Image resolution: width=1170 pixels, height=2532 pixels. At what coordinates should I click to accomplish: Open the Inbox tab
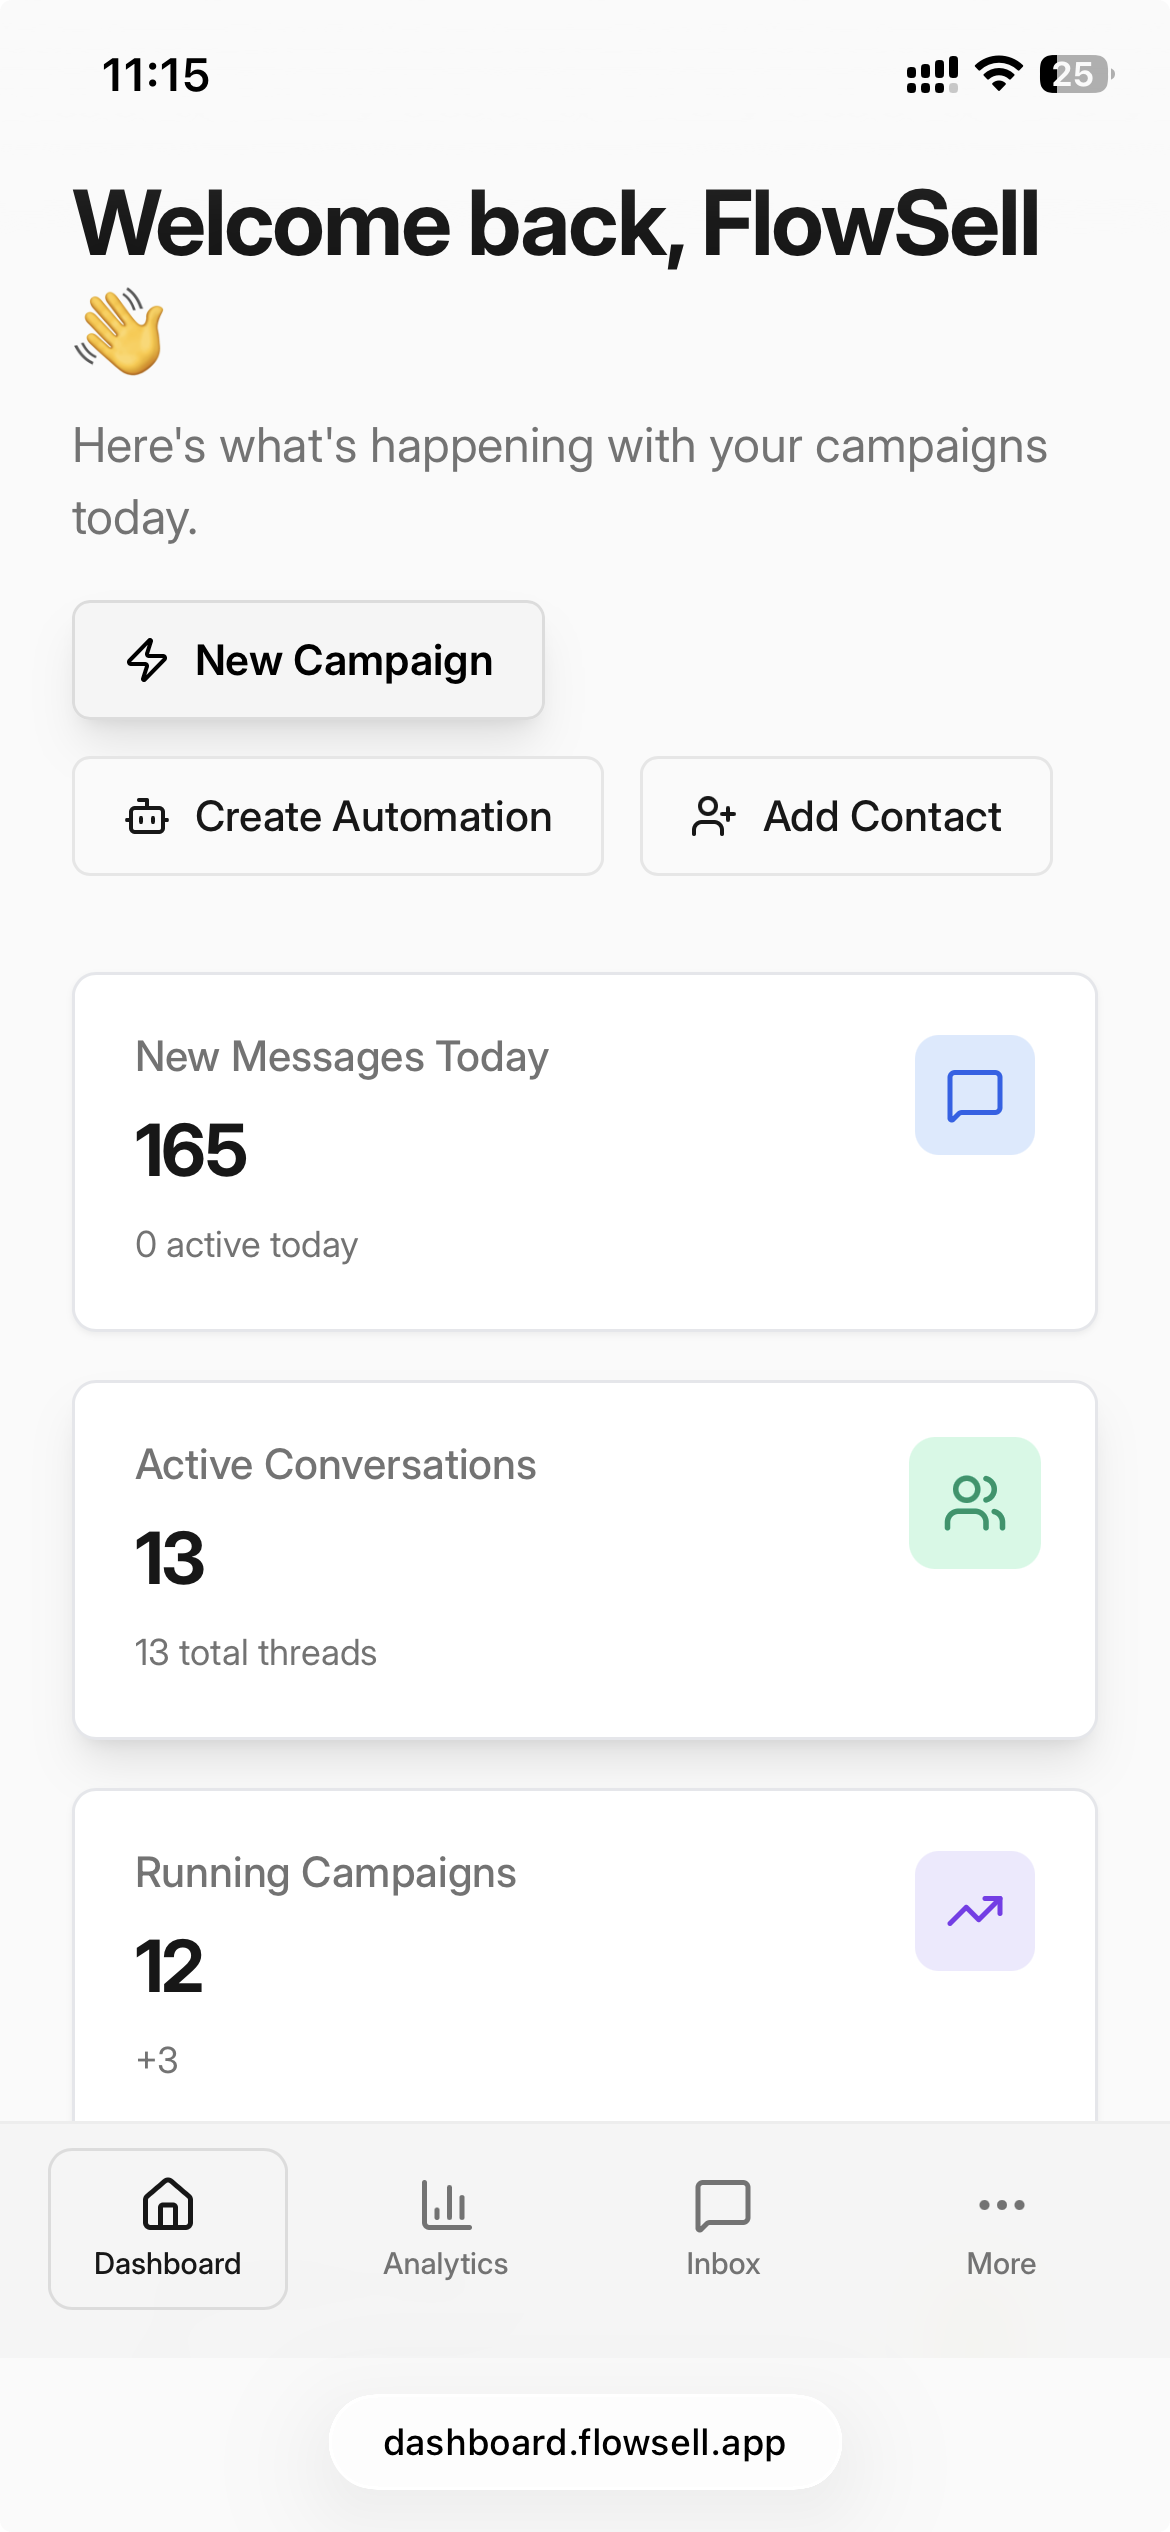(723, 2228)
